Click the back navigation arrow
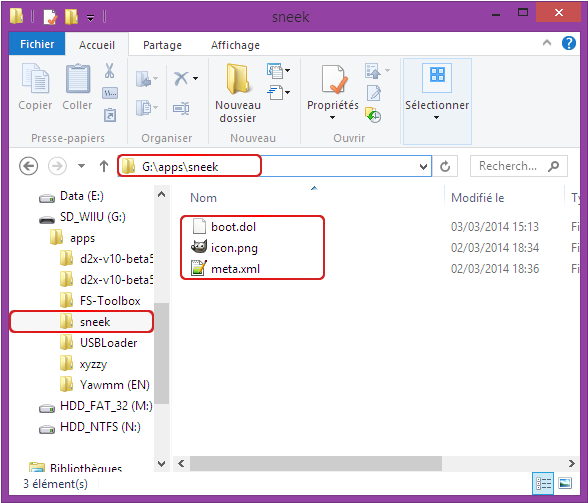This screenshot has height=503, width=588. coord(28,166)
